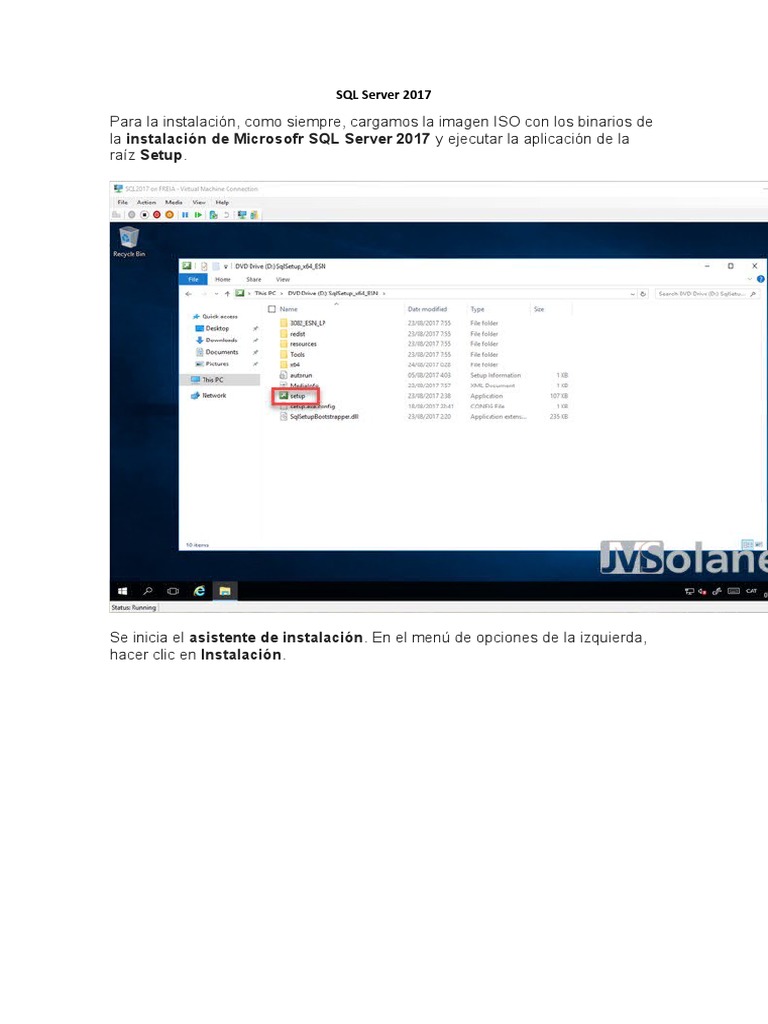The image size is (768, 1024).
Task: Open the Action menu of the VM connection window
Action: tap(146, 202)
